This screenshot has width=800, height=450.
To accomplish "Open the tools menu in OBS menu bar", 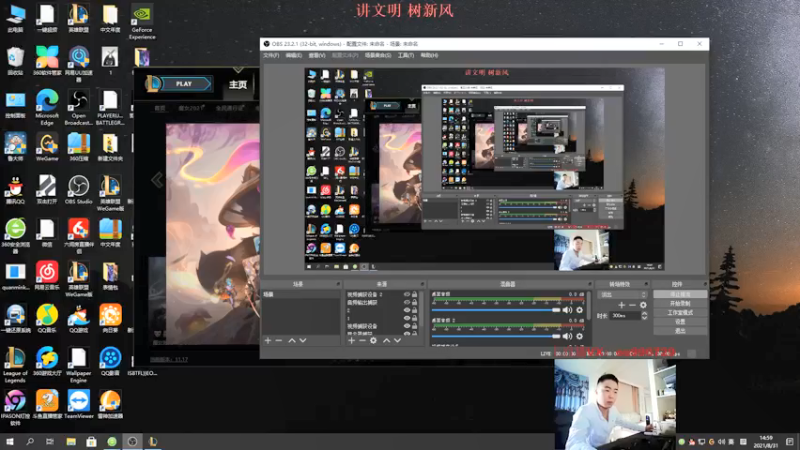I will point(406,55).
